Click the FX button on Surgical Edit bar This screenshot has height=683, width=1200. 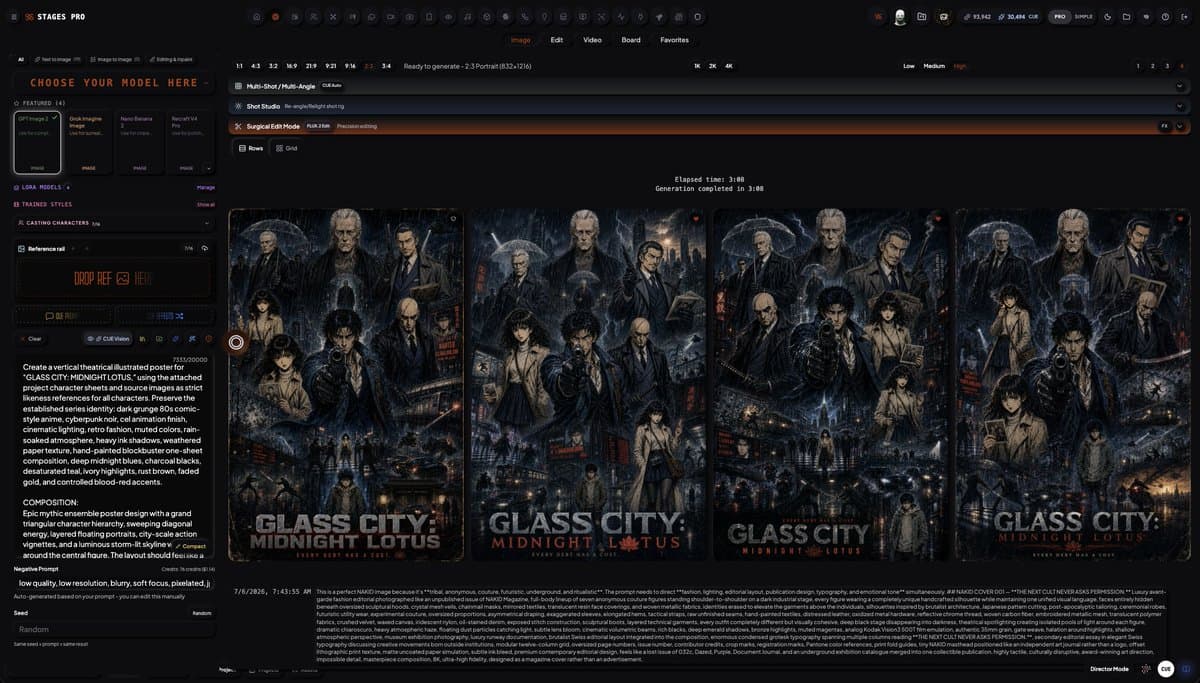[1164, 127]
